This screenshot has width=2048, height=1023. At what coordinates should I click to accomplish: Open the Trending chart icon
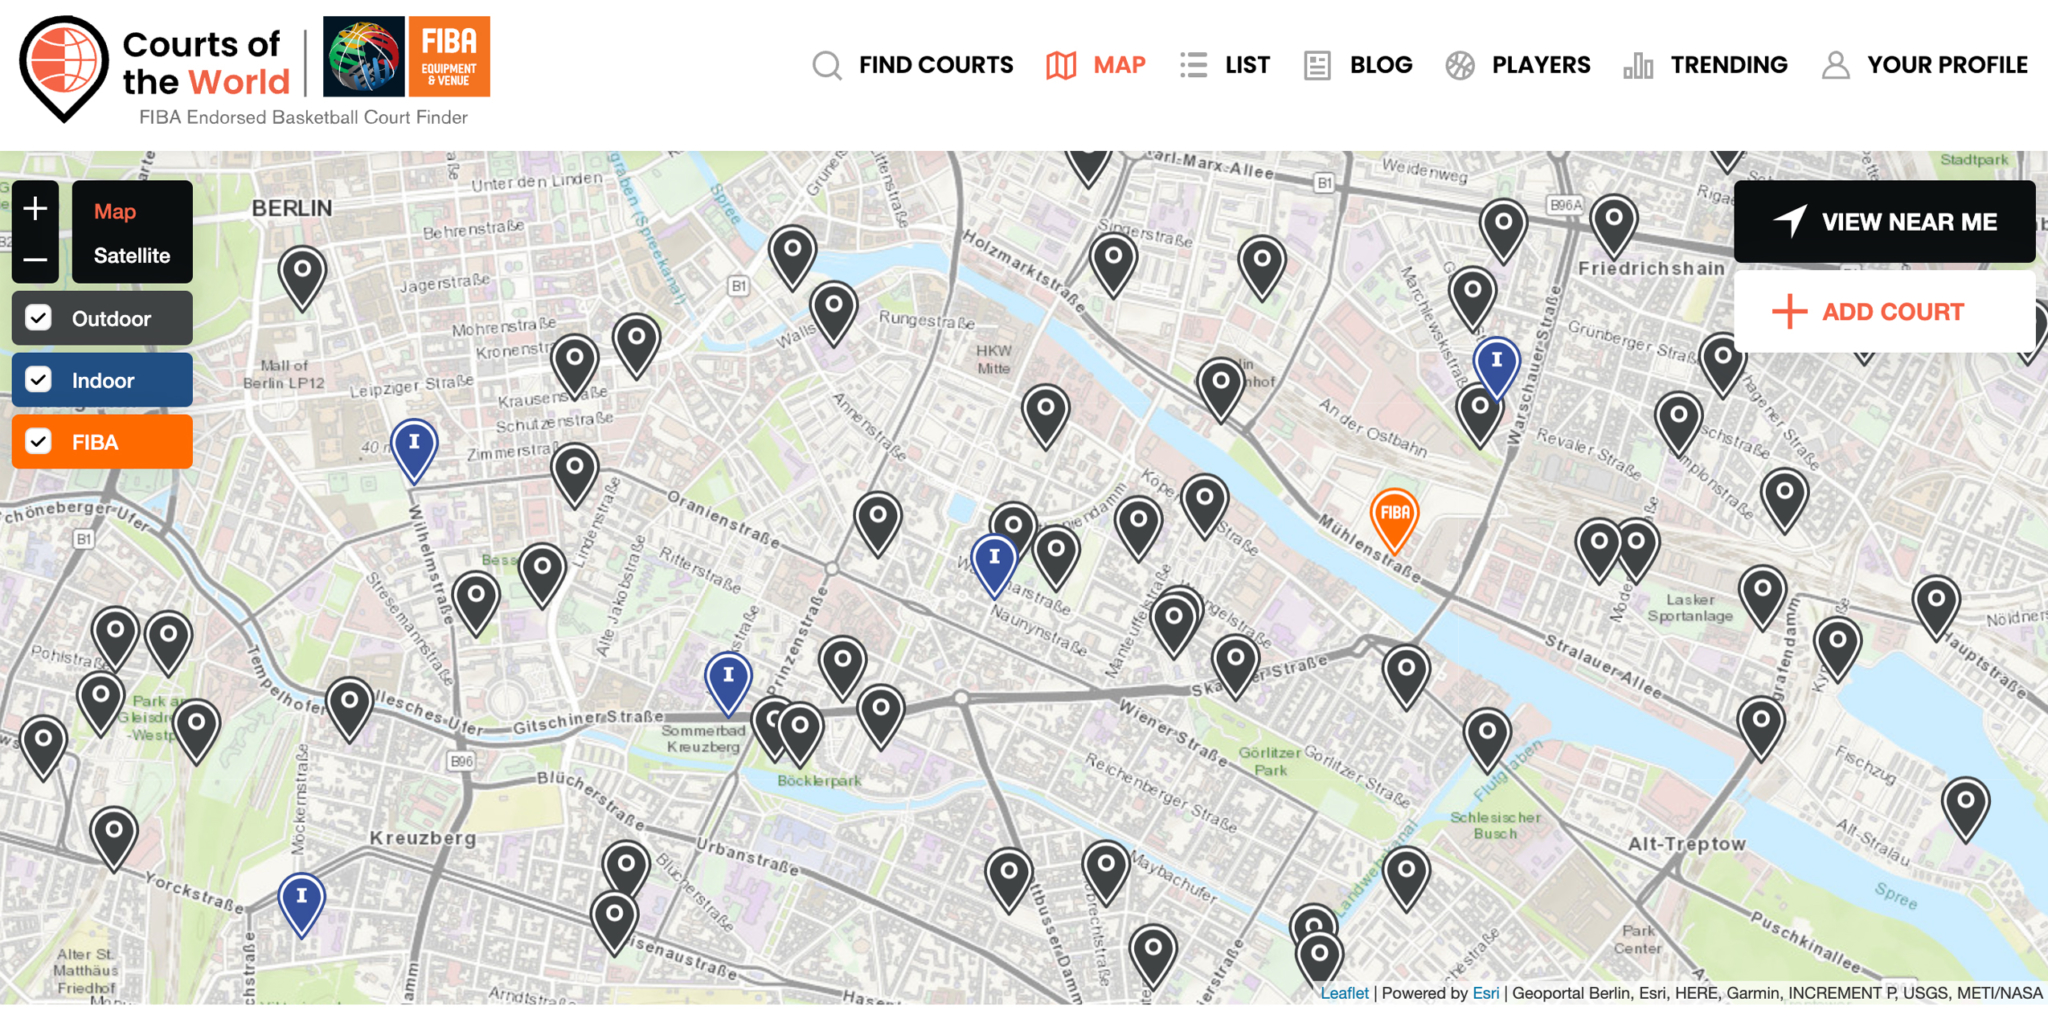coord(1638,65)
